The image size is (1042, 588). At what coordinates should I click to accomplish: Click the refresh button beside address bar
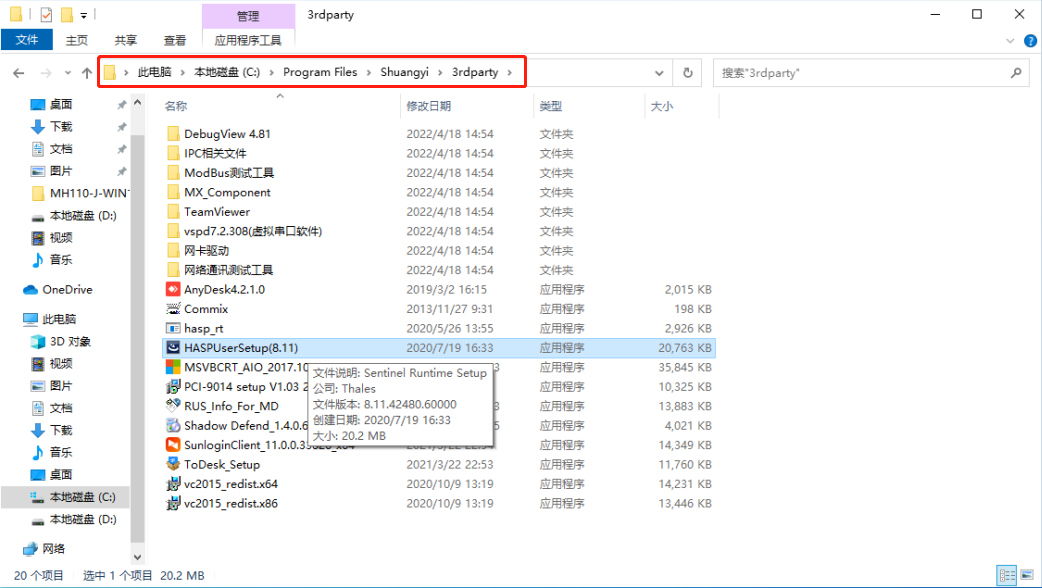(687, 73)
